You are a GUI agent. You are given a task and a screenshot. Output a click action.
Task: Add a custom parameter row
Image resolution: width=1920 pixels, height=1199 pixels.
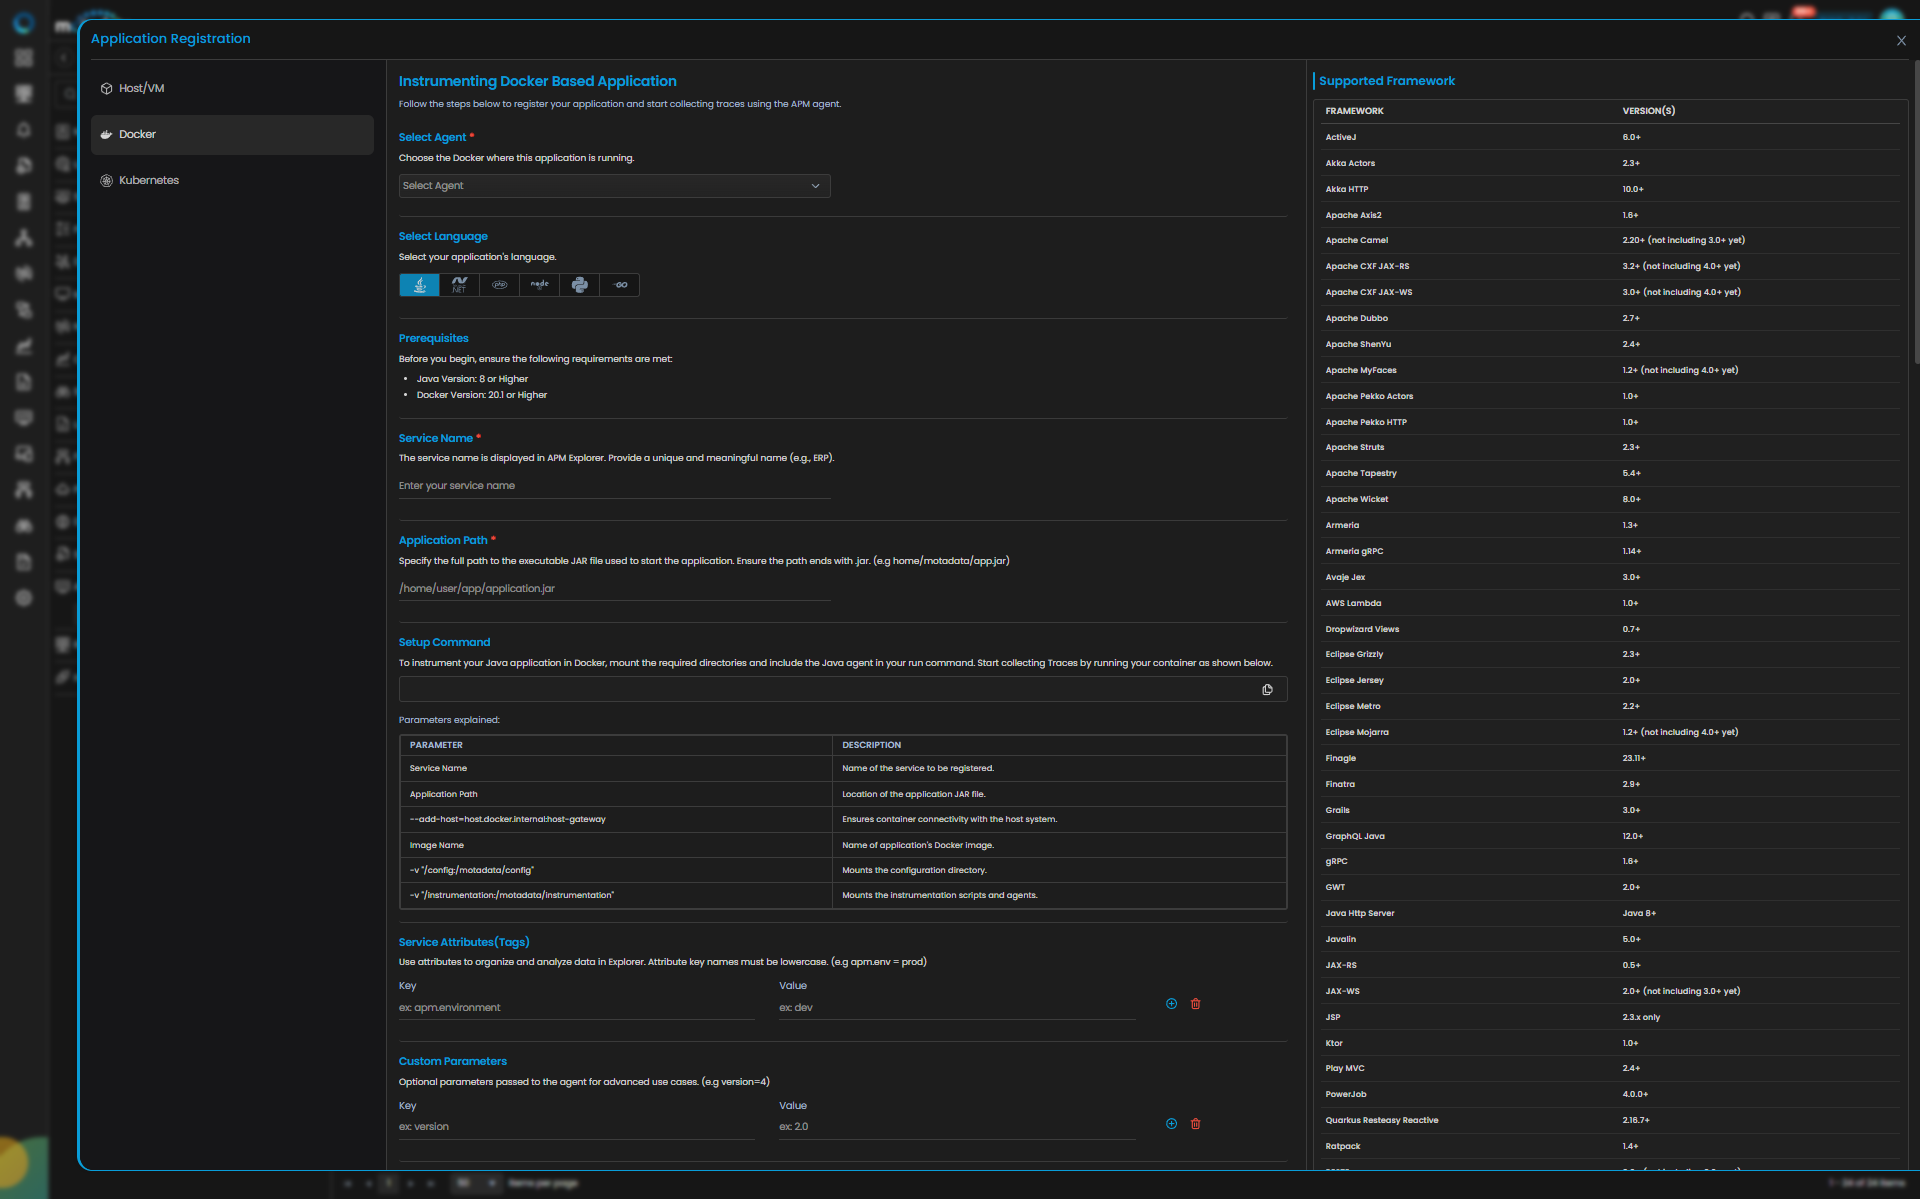coord(1171,1124)
